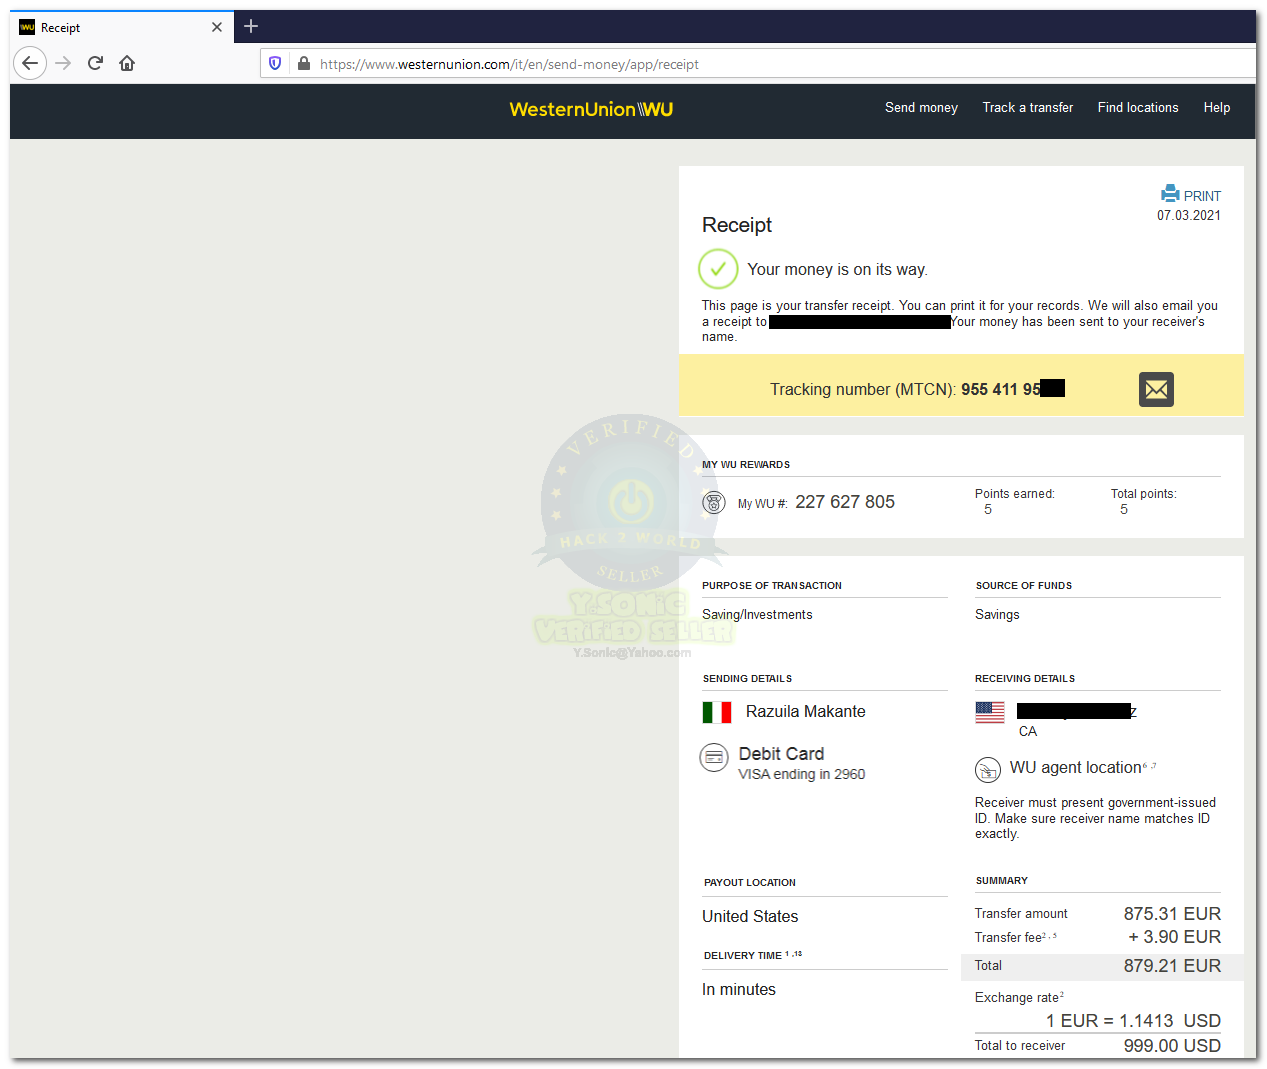This screenshot has height=1069, width=1267.
Task: Click total to receiver 999.00 USD
Action: pos(1172,1046)
